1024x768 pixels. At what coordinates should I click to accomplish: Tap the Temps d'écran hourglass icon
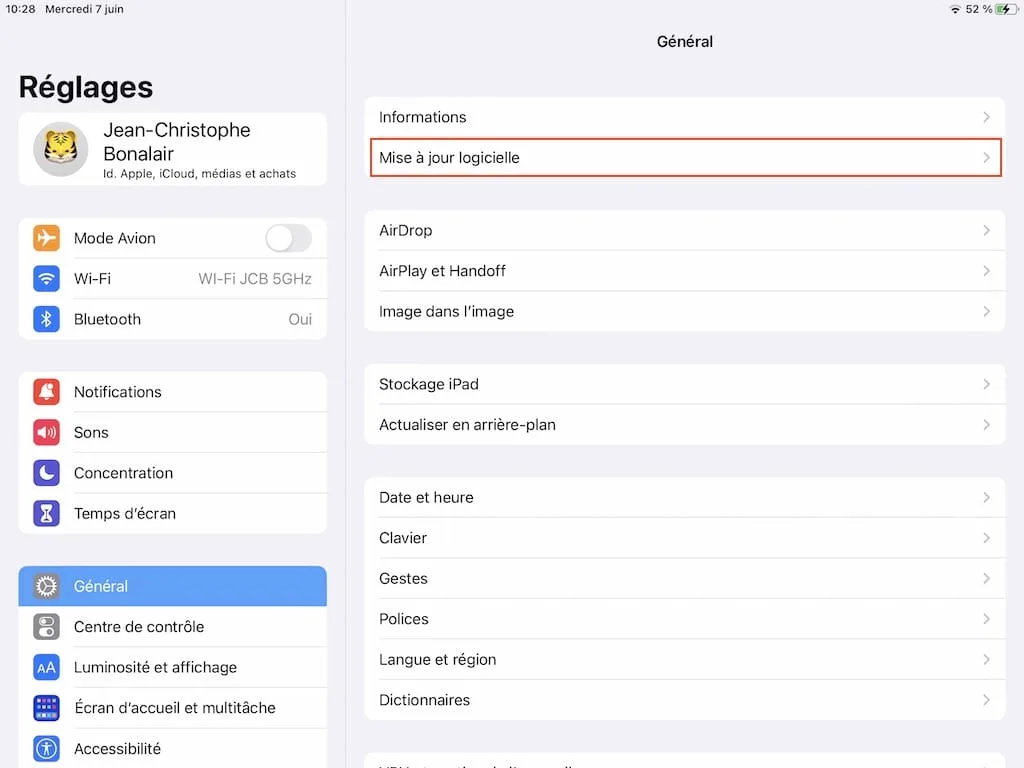pyautogui.click(x=46, y=513)
